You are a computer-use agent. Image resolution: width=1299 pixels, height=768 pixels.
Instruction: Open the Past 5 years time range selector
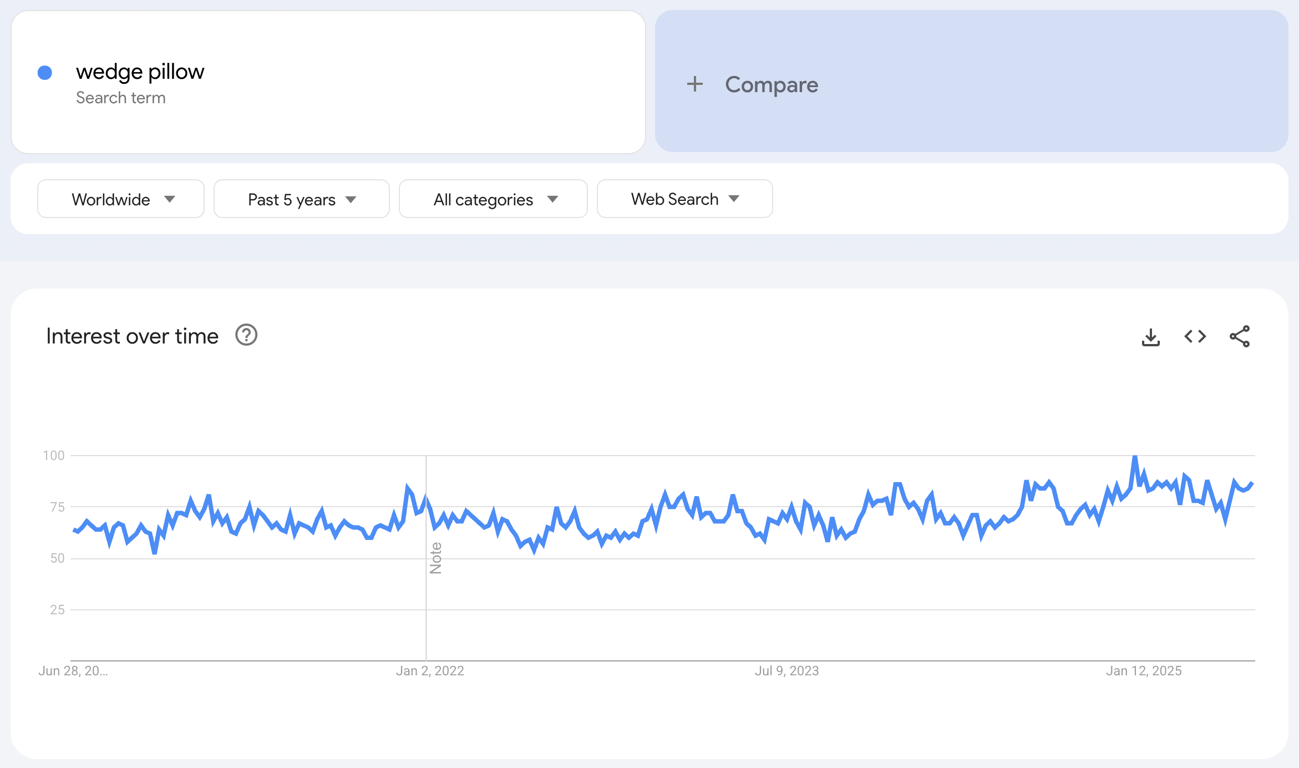point(301,199)
